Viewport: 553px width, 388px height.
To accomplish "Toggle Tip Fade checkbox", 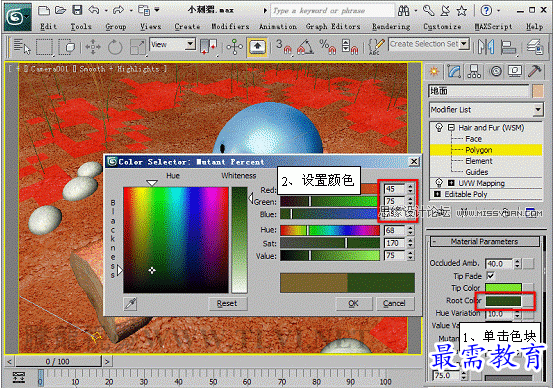I will (491, 275).
